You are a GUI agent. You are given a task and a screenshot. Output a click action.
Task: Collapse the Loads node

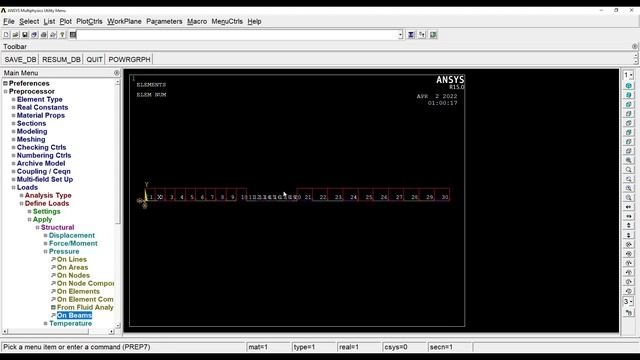13,187
